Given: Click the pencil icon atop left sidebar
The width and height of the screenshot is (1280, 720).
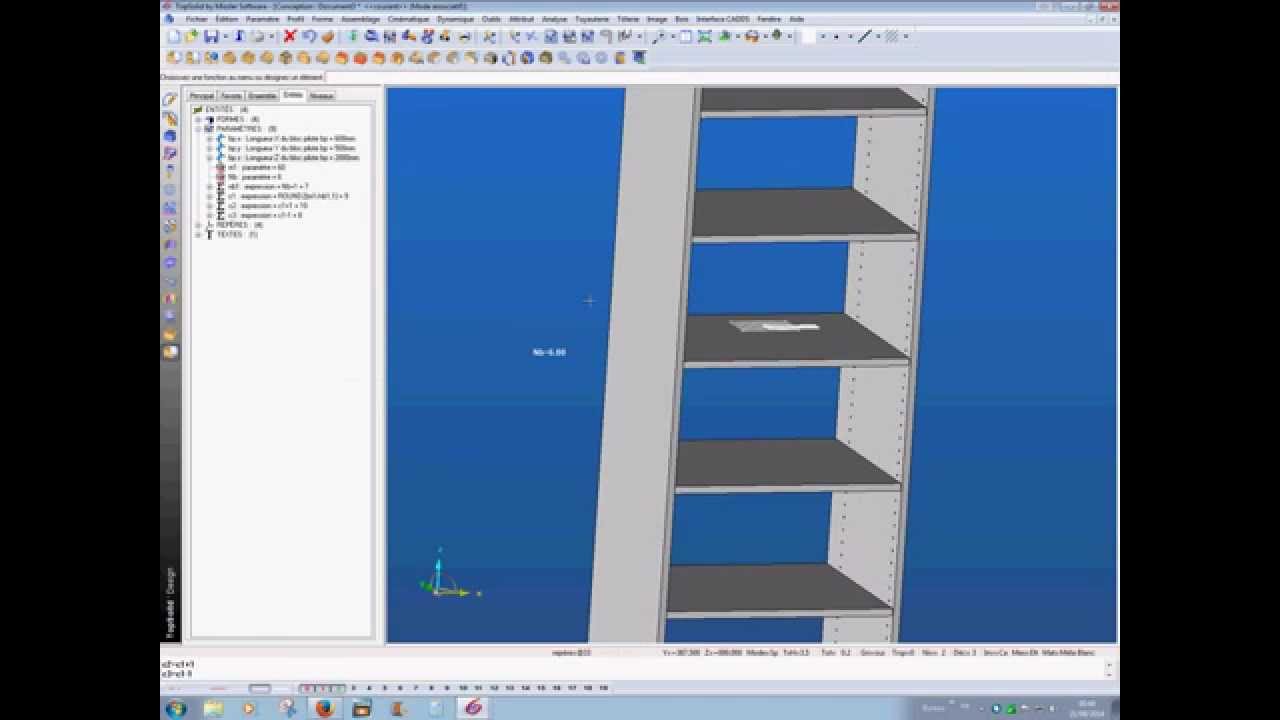Looking at the screenshot, I should [x=170, y=100].
